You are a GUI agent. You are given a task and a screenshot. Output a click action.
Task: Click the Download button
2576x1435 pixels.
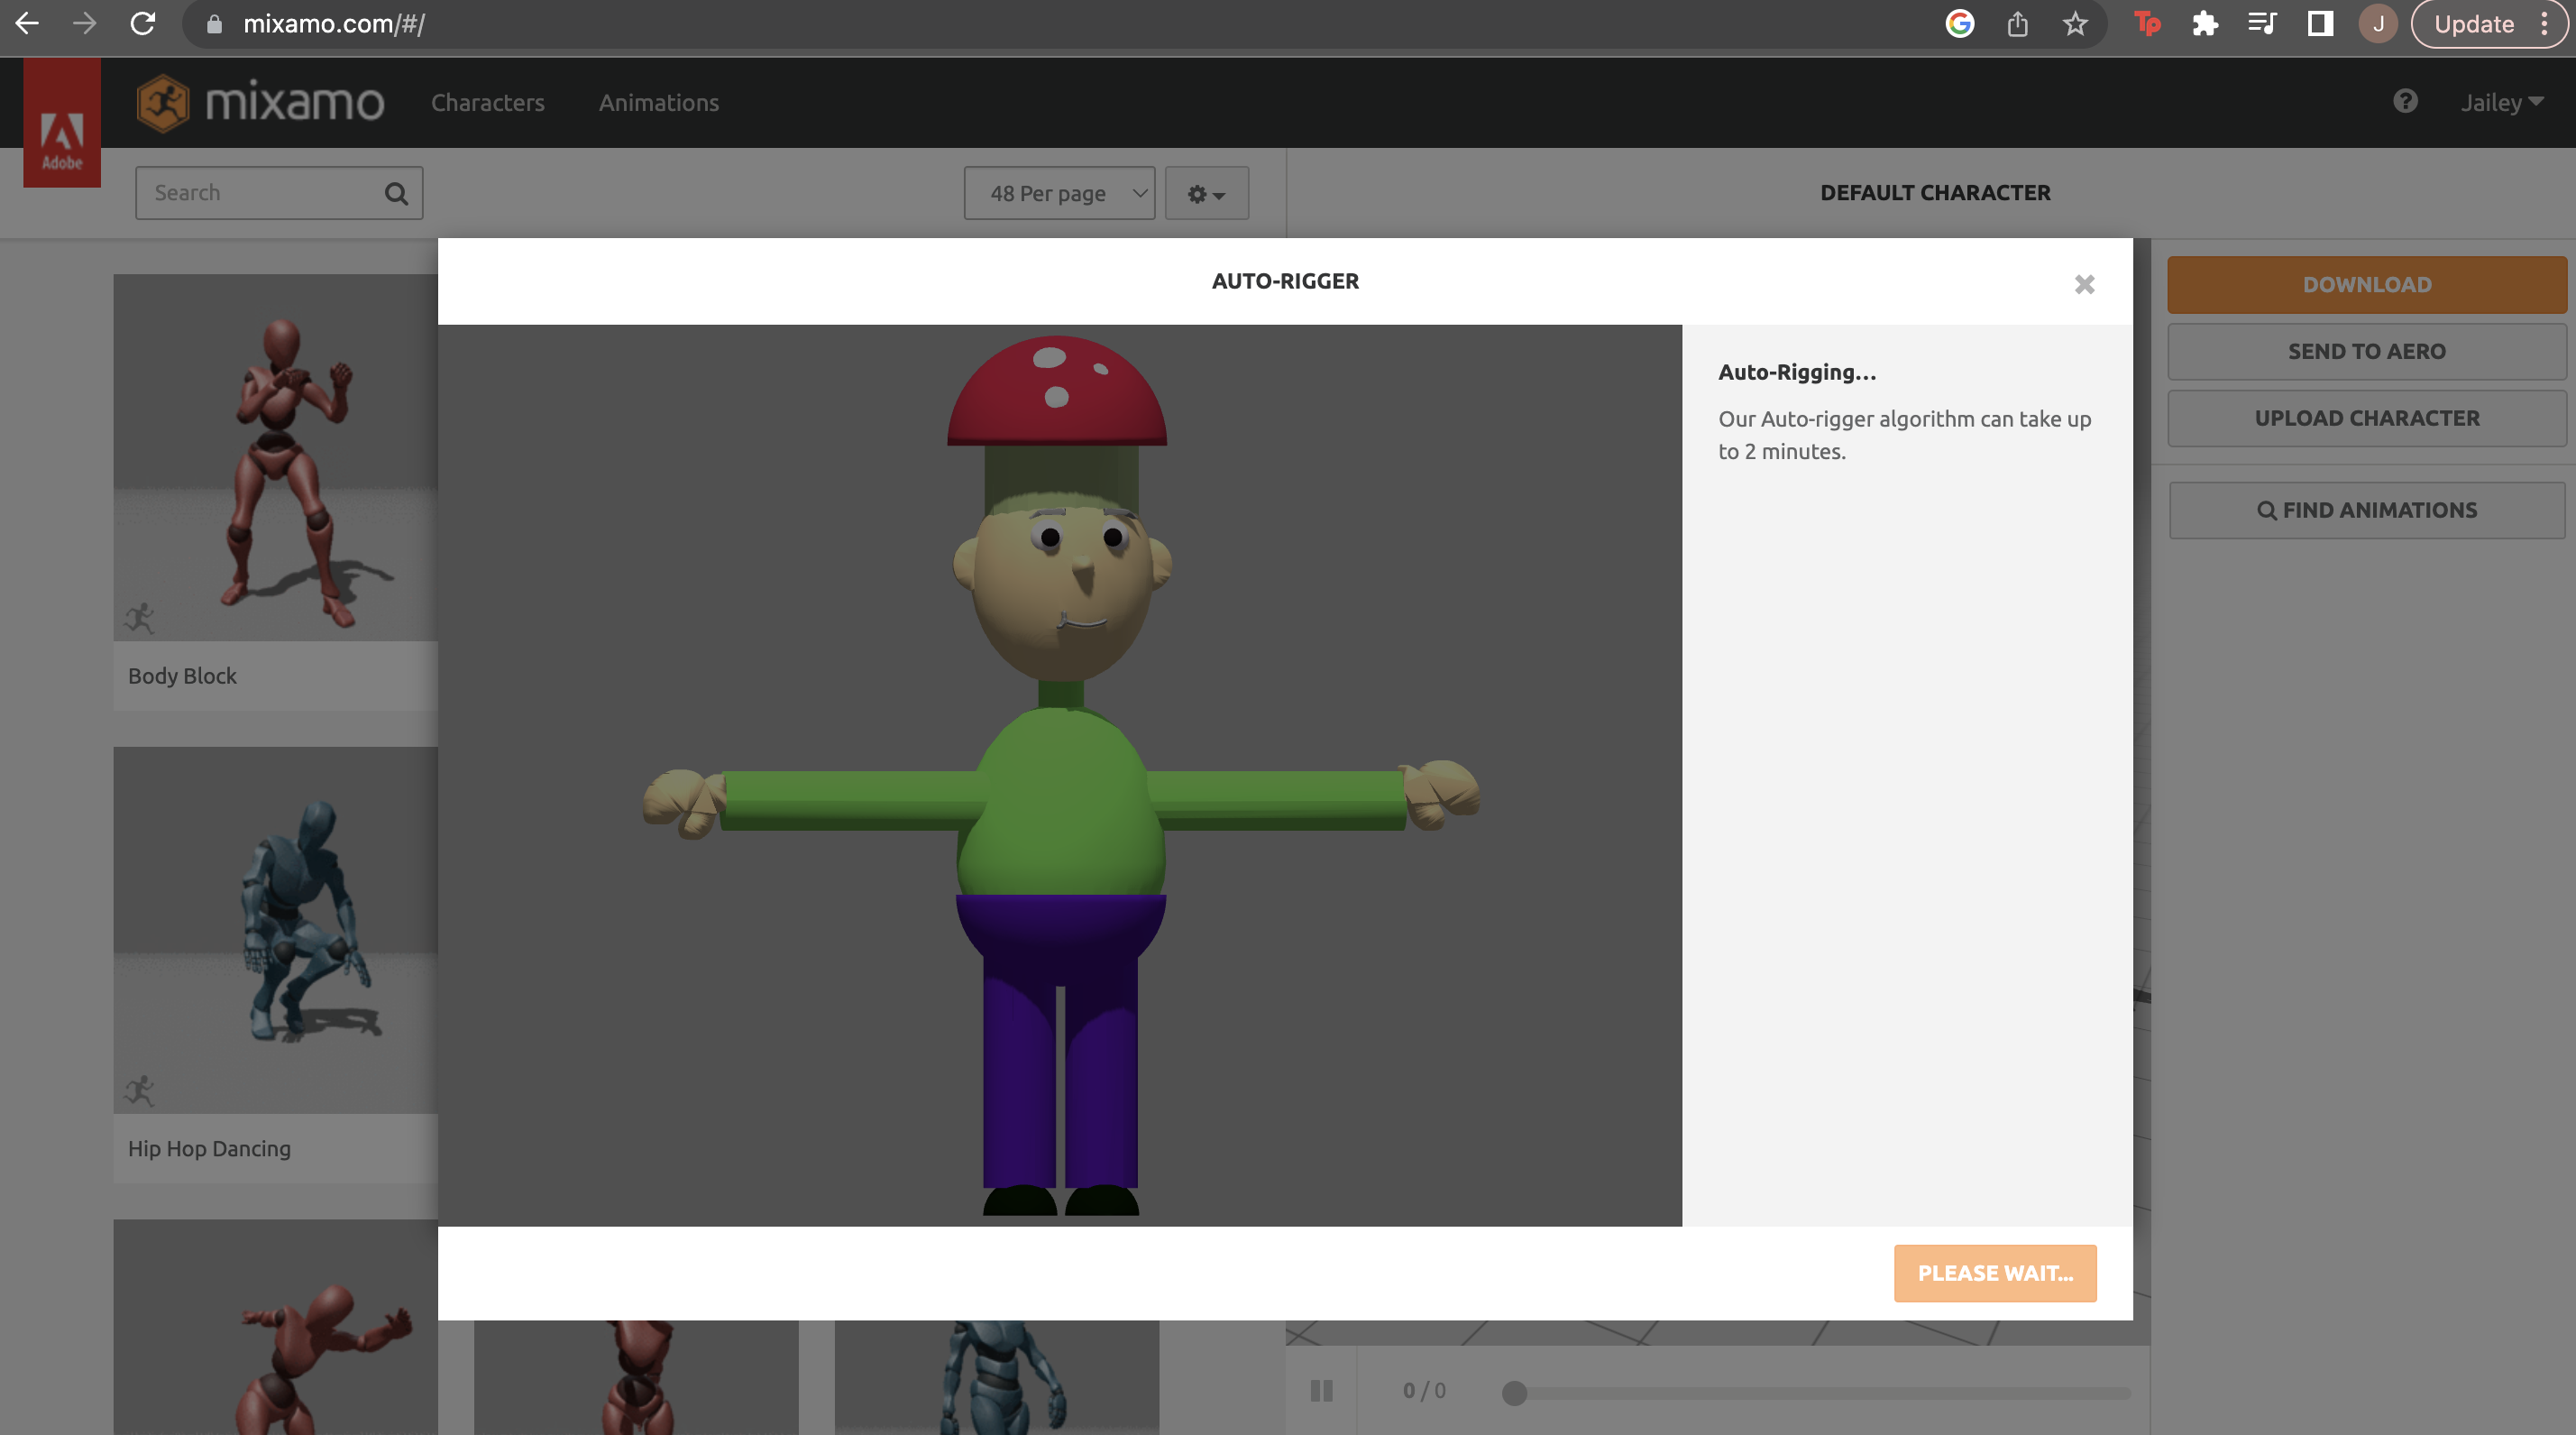[x=2367, y=285]
